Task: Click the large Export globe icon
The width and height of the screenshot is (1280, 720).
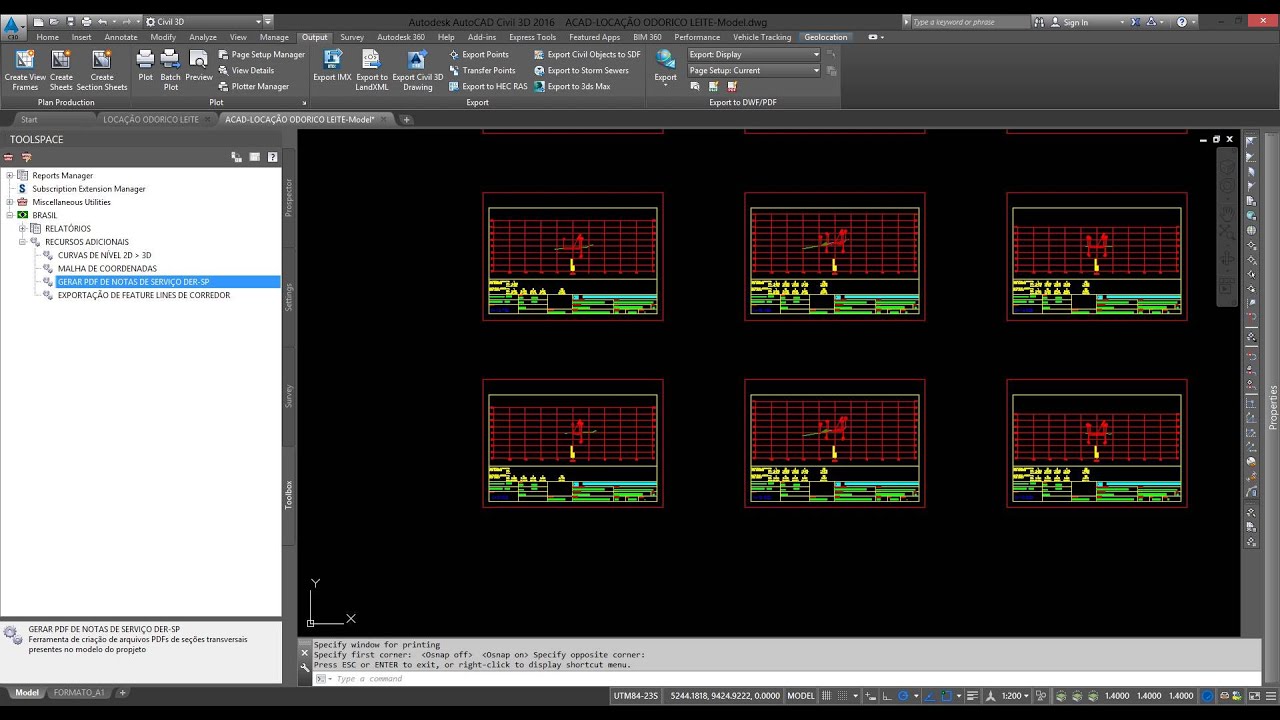Action: [665, 60]
